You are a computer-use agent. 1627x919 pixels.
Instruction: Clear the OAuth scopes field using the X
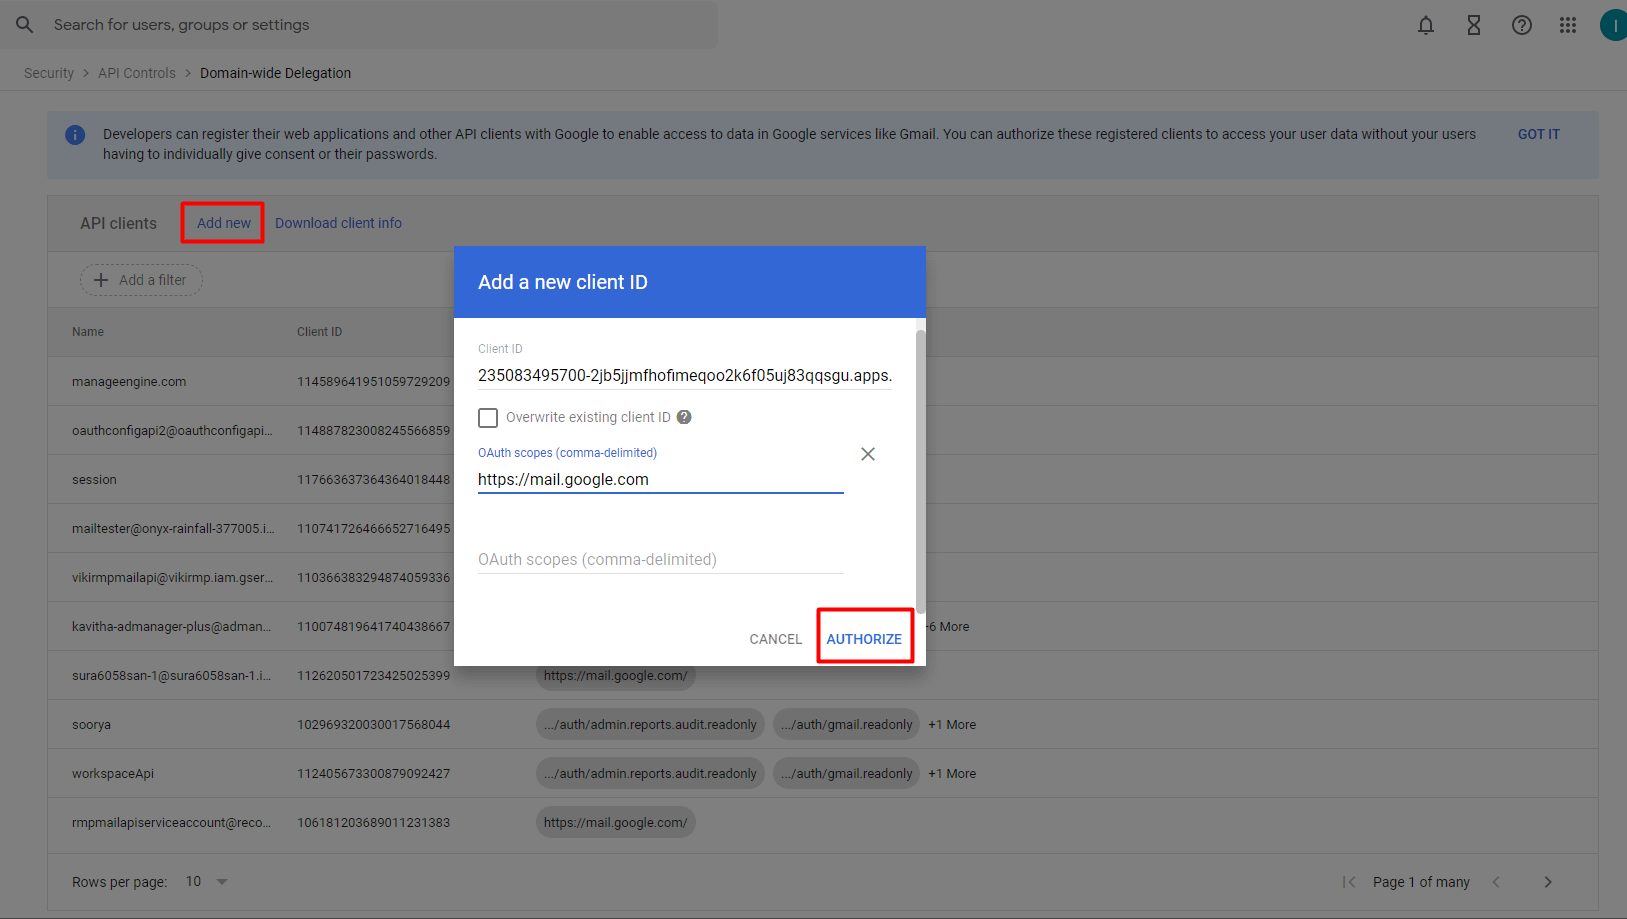pos(867,454)
